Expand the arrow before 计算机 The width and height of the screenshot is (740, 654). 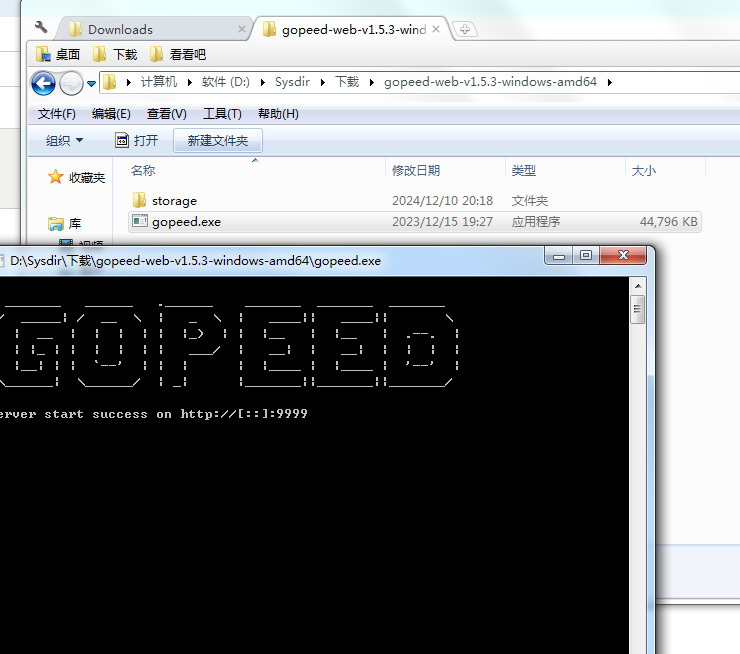click(x=129, y=83)
